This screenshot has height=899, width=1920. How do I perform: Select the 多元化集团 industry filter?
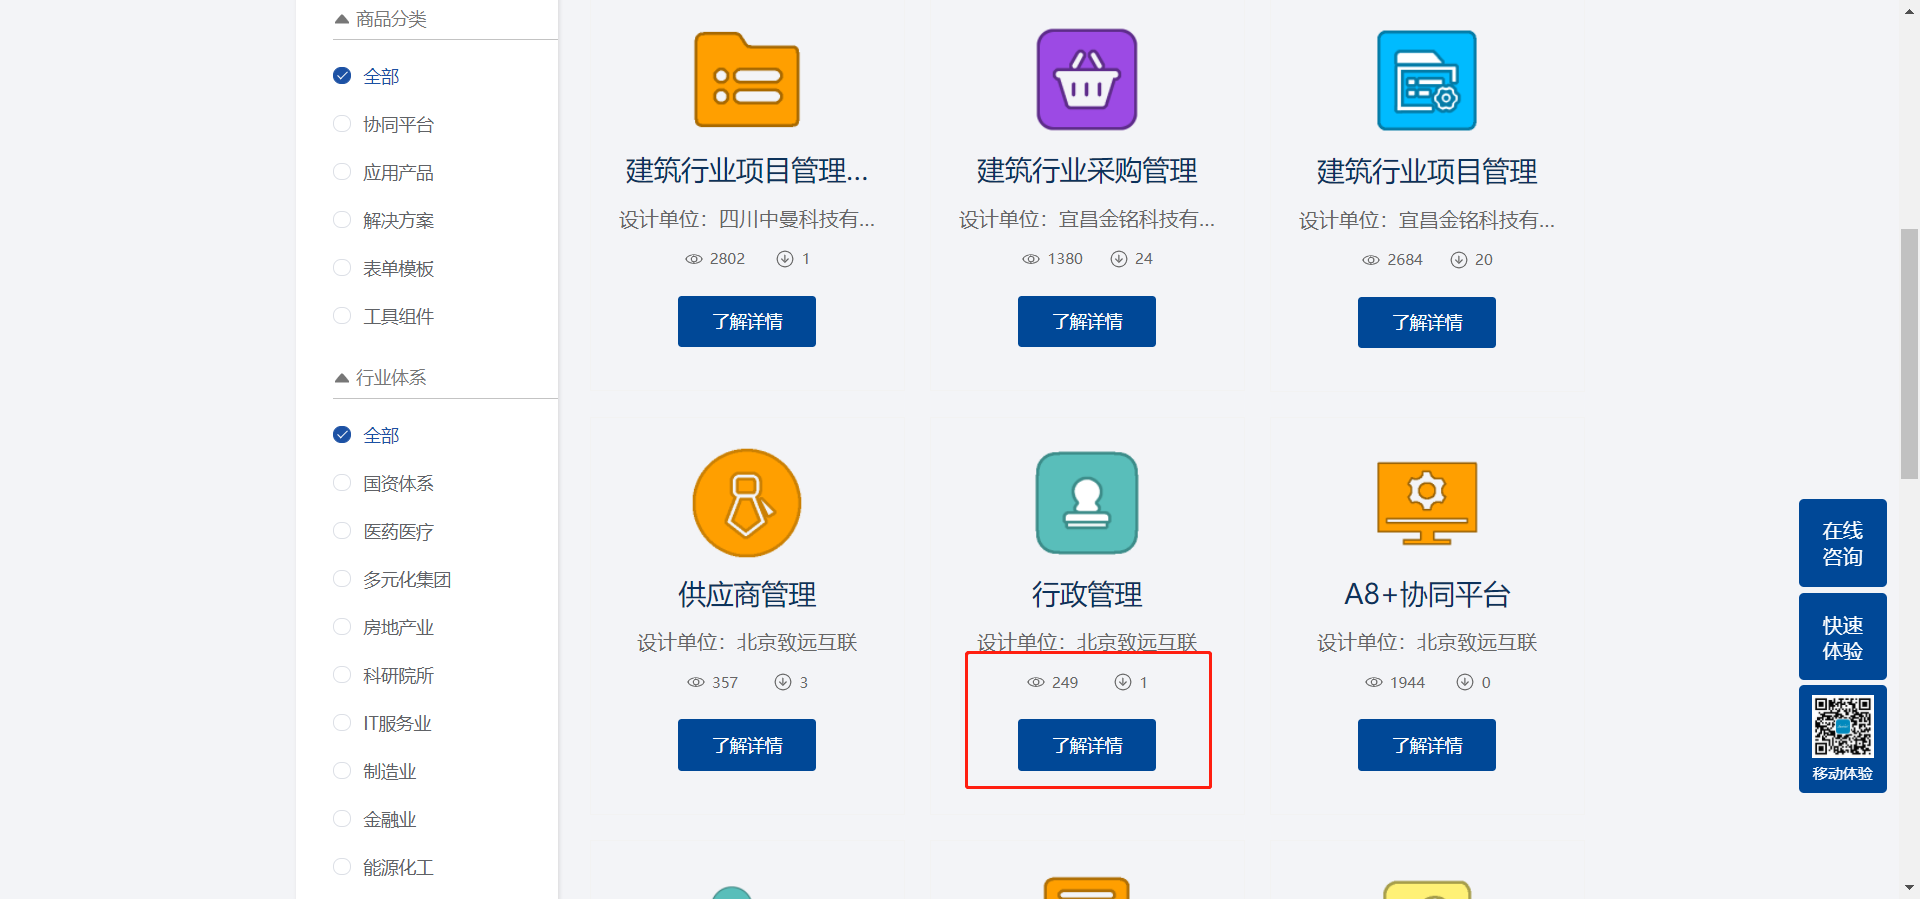coord(392,579)
